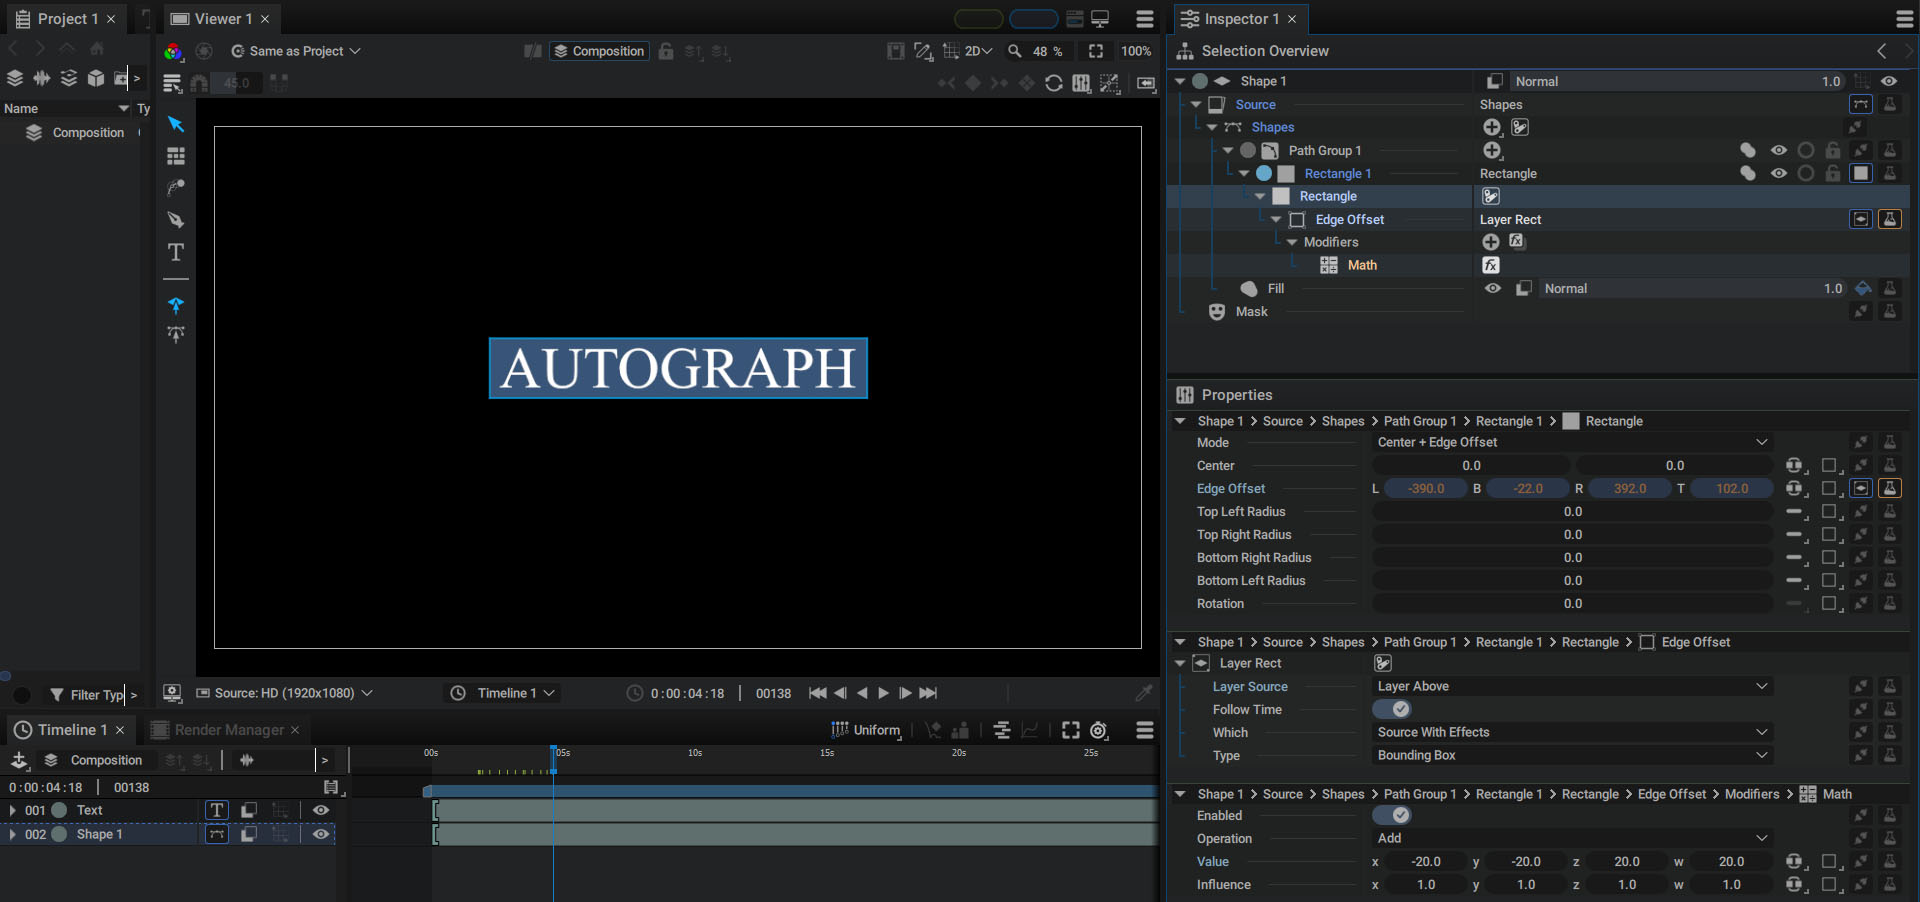This screenshot has width=1920, height=902.
Task: Click the Filter Type funnel icon
Action: [x=57, y=695]
